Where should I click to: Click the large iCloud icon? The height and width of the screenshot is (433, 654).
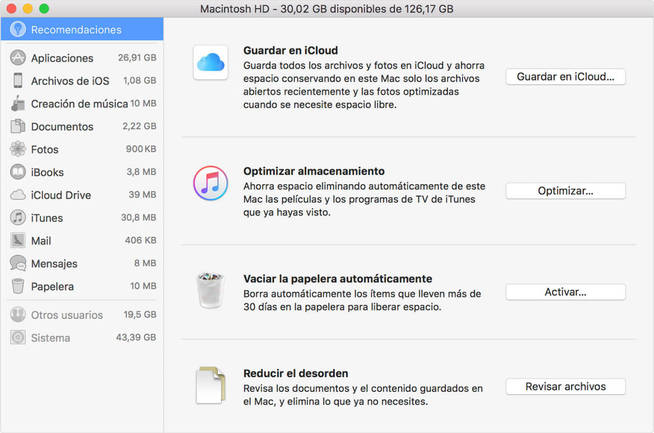211,63
